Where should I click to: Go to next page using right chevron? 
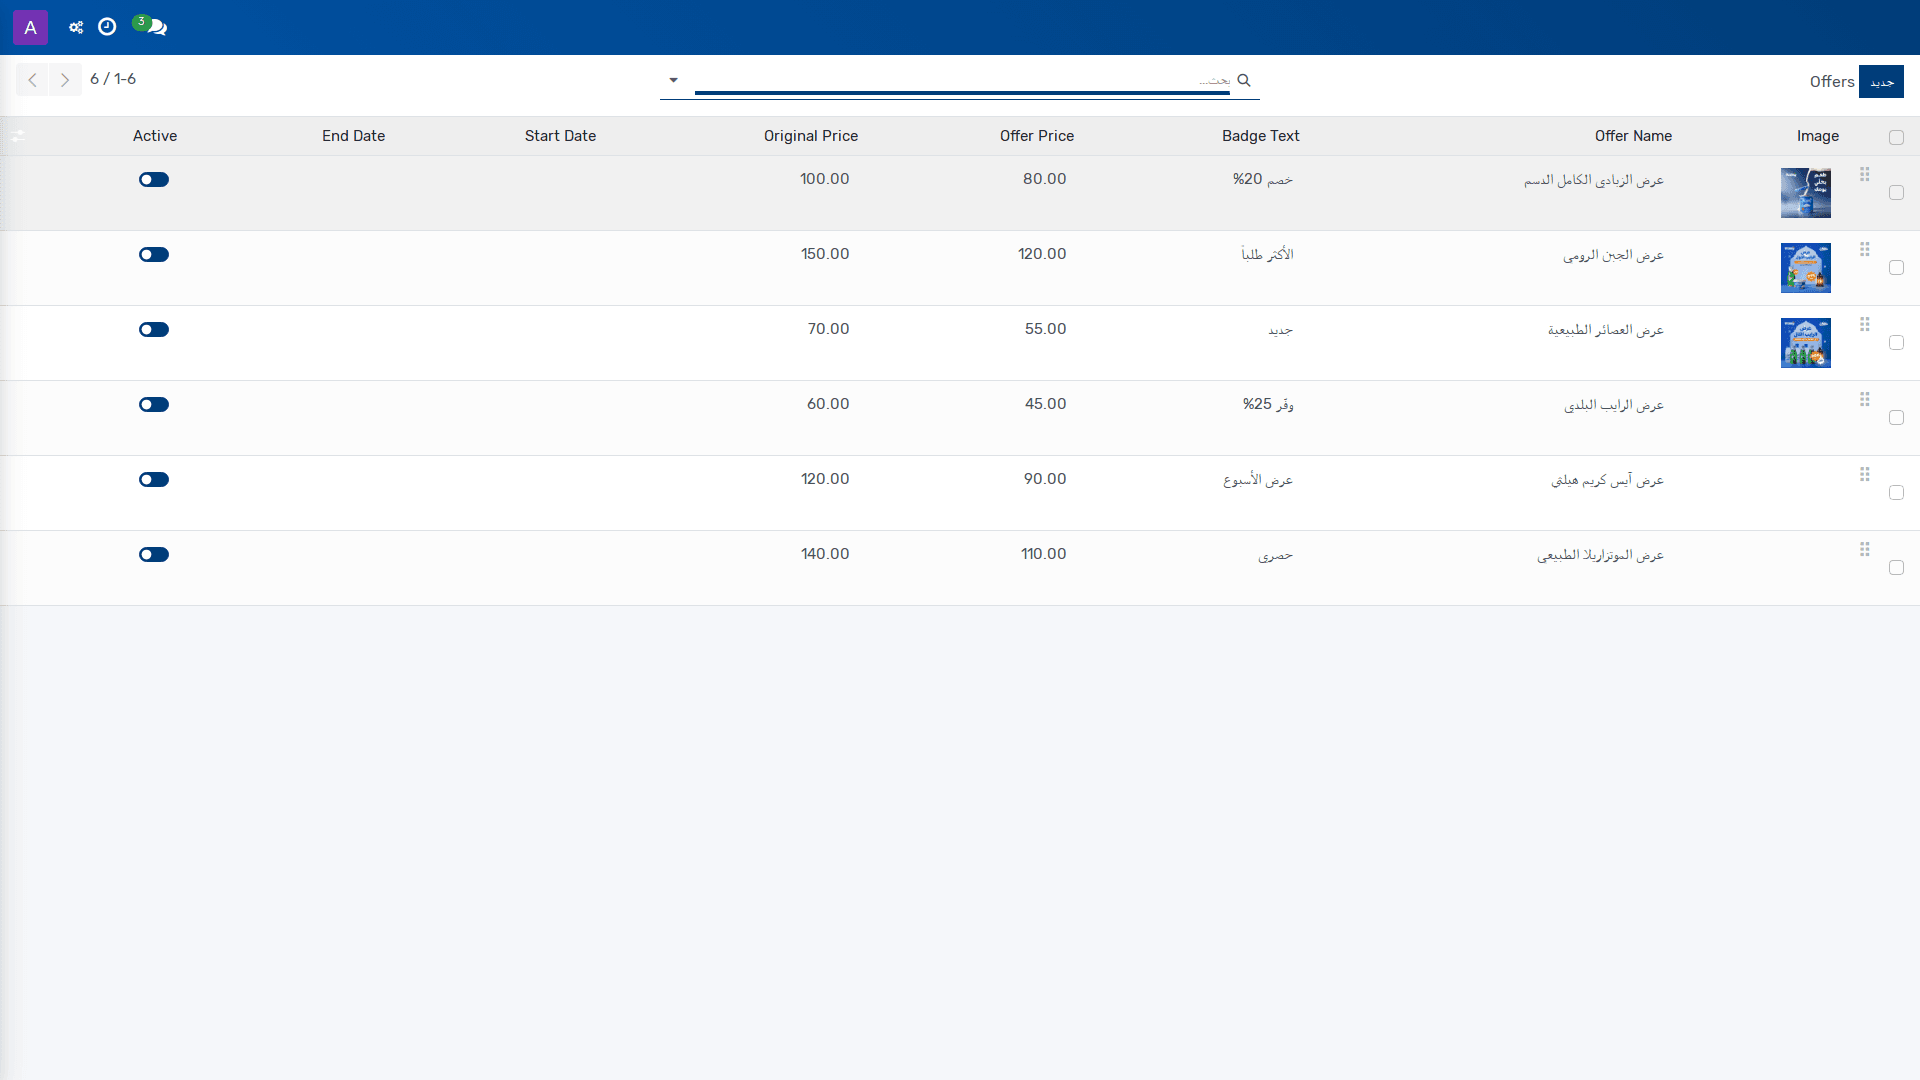point(65,80)
